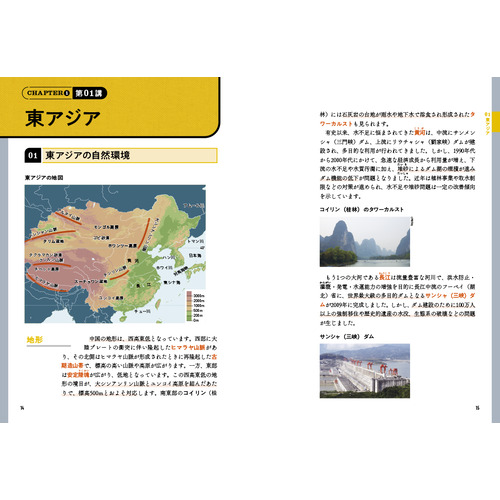Click the East Asia relief map image

click(x=115, y=254)
